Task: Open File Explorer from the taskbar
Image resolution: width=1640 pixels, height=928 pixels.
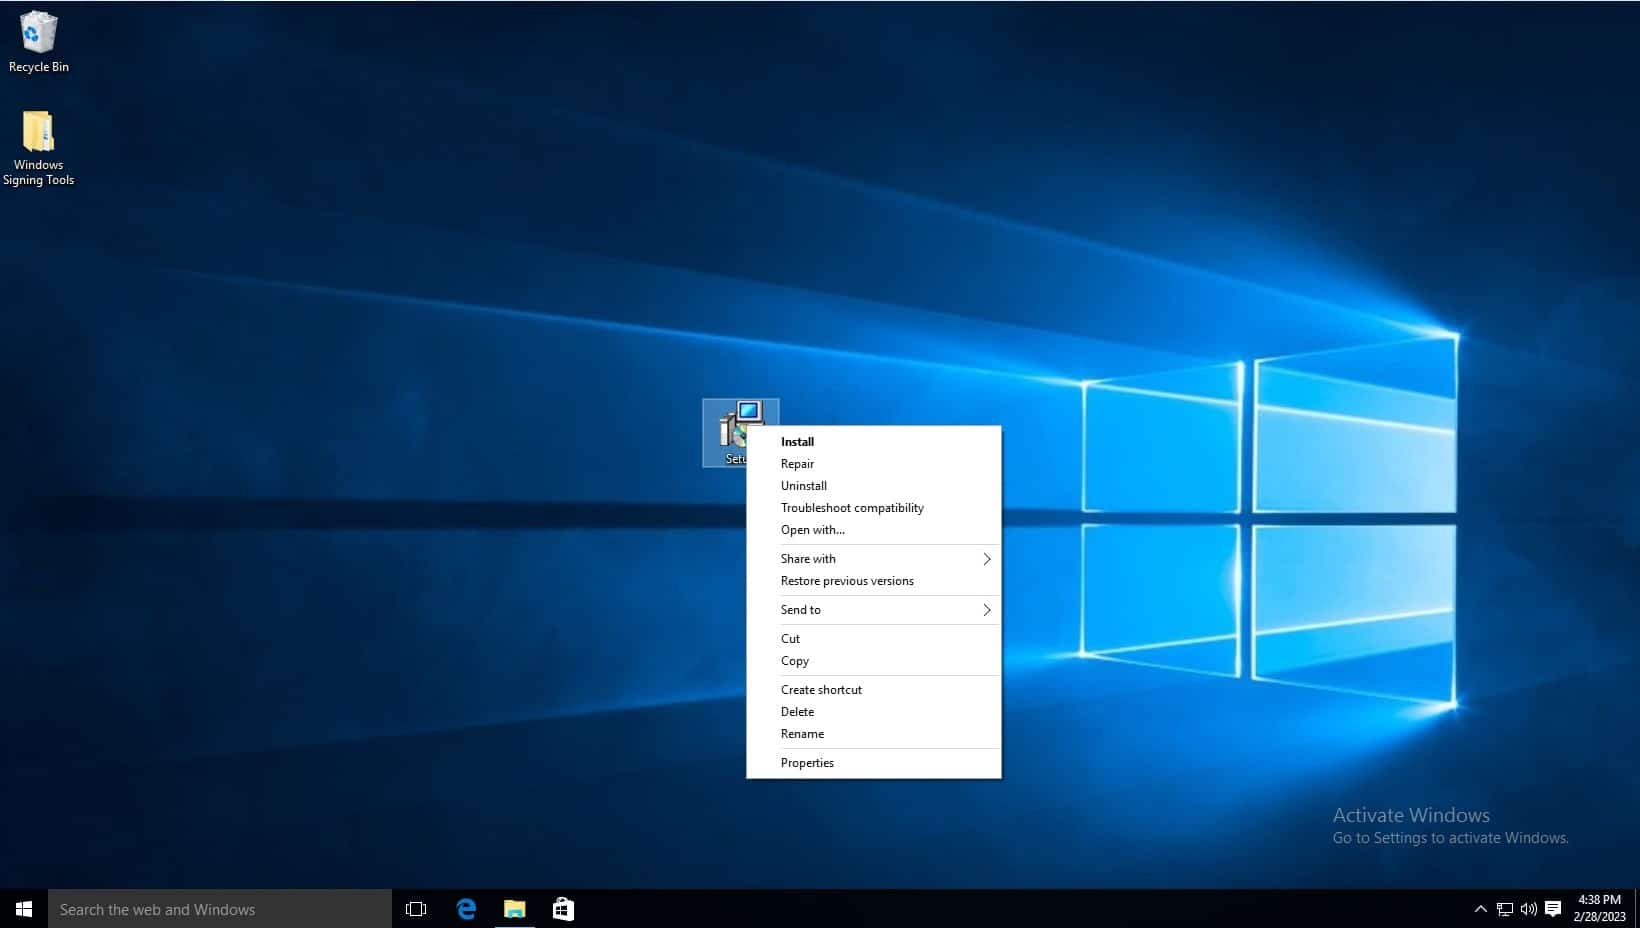Action: (514, 909)
